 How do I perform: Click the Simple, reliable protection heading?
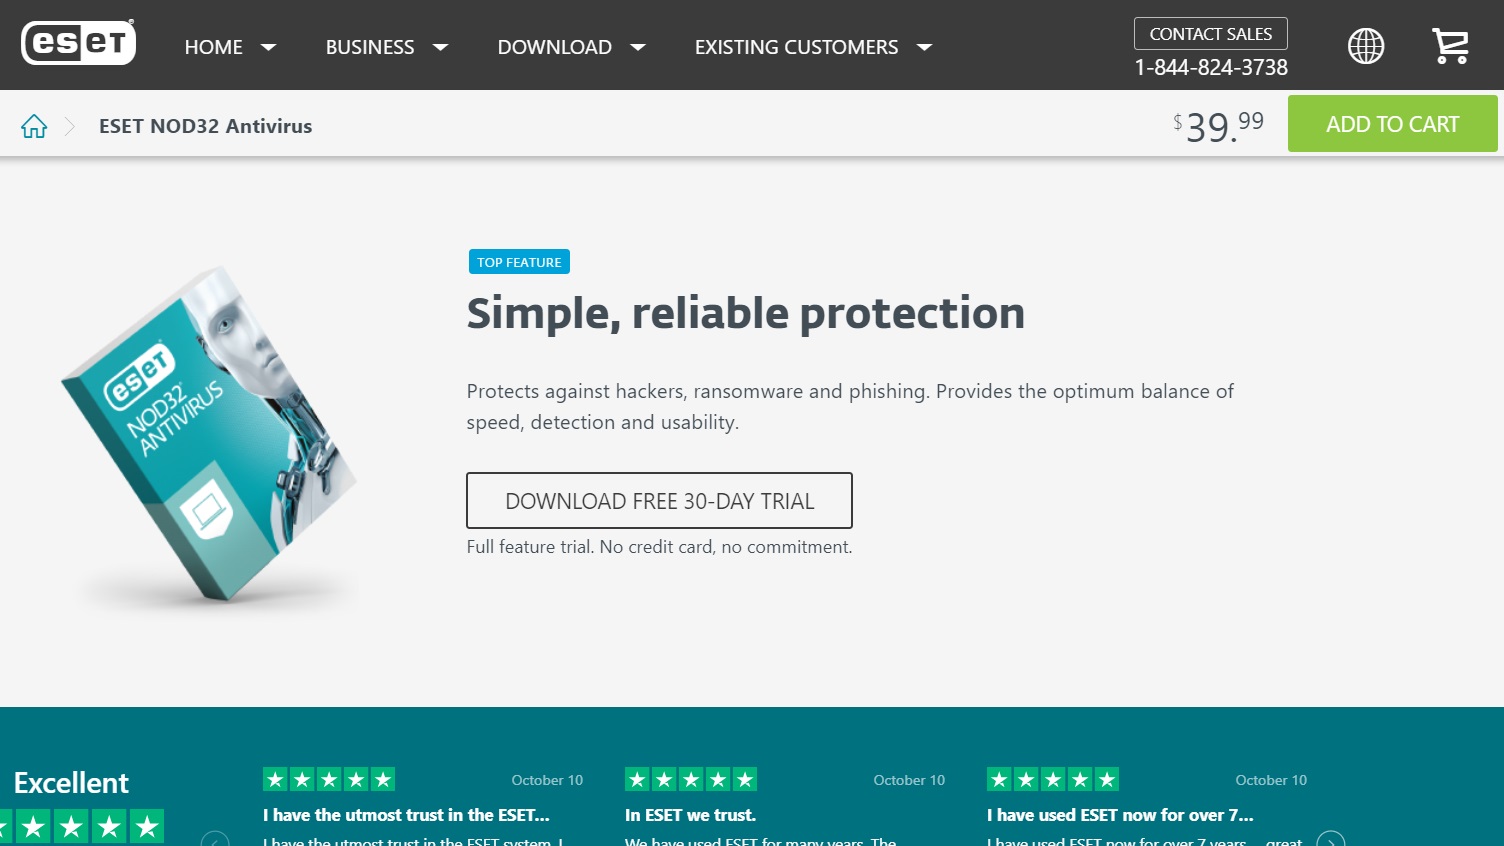click(745, 313)
